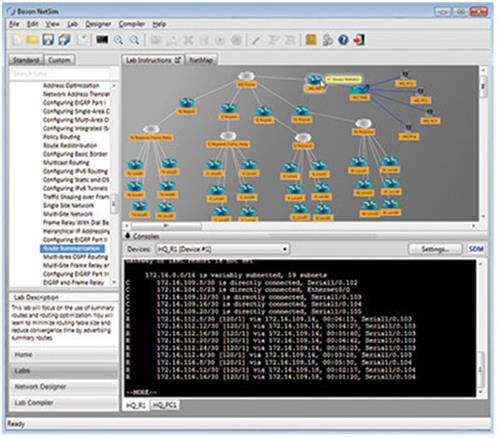Viewport: 500px width, 438px height.
Task: Select the Address Optimization lab
Action: tap(71, 85)
